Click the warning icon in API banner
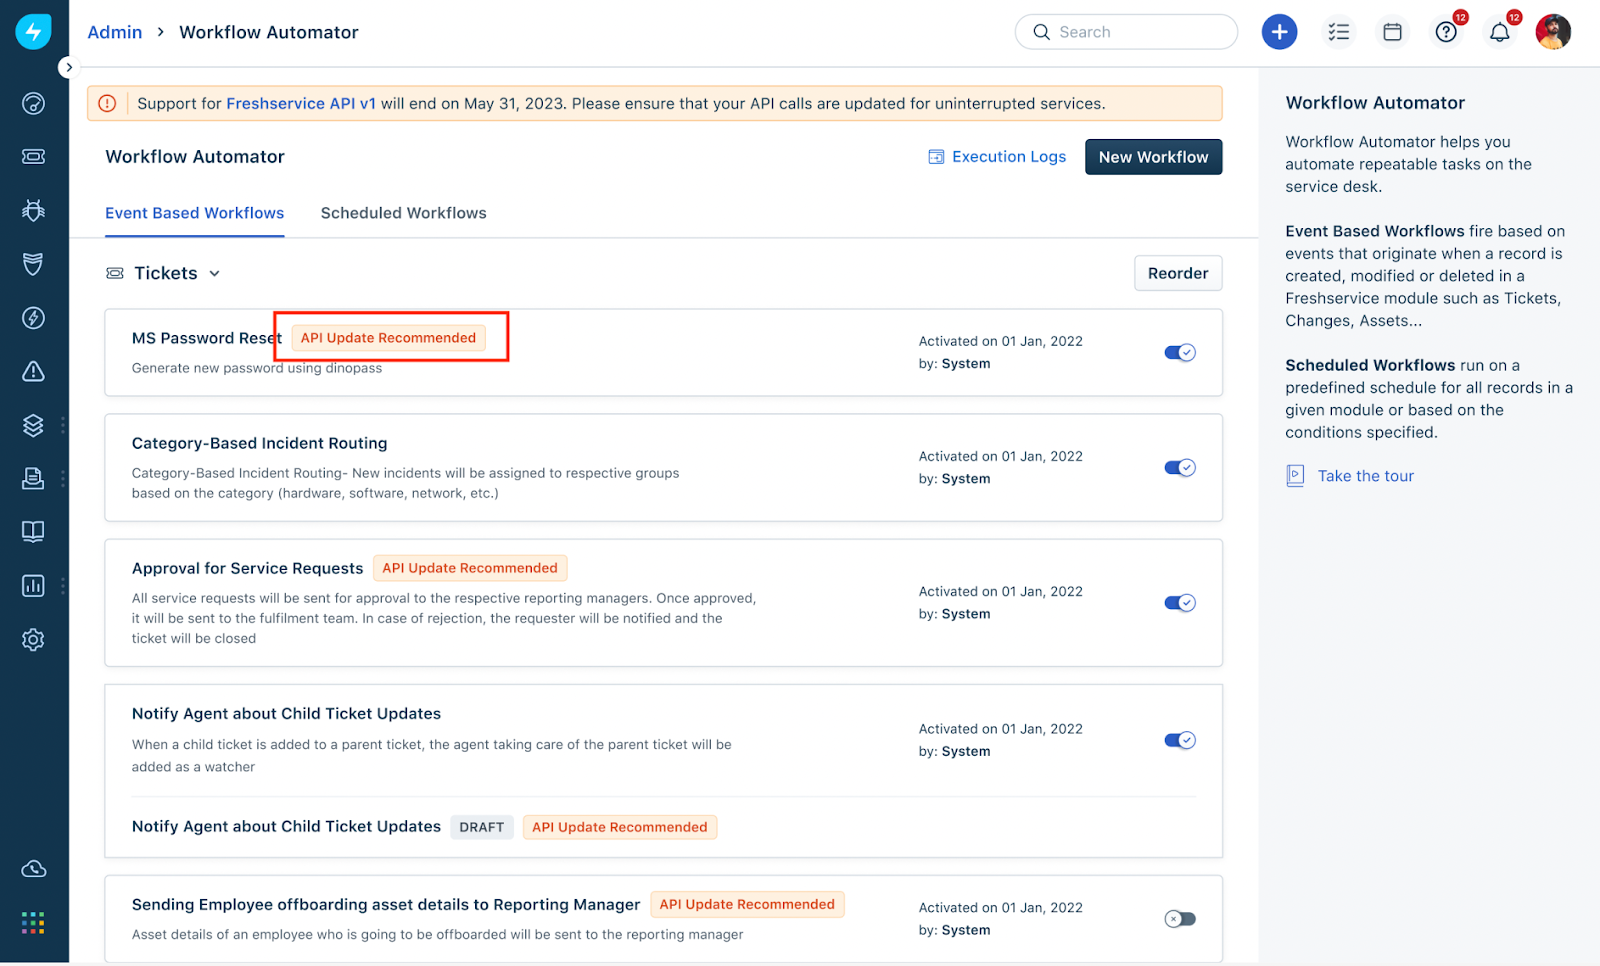 pos(107,103)
